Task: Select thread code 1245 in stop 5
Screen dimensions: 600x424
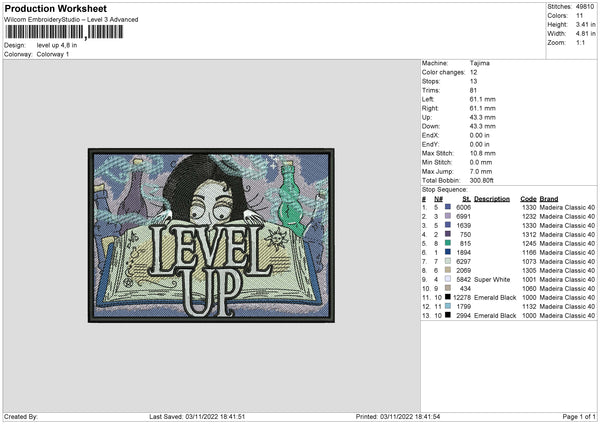Action: pyautogui.click(x=529, y=243)
